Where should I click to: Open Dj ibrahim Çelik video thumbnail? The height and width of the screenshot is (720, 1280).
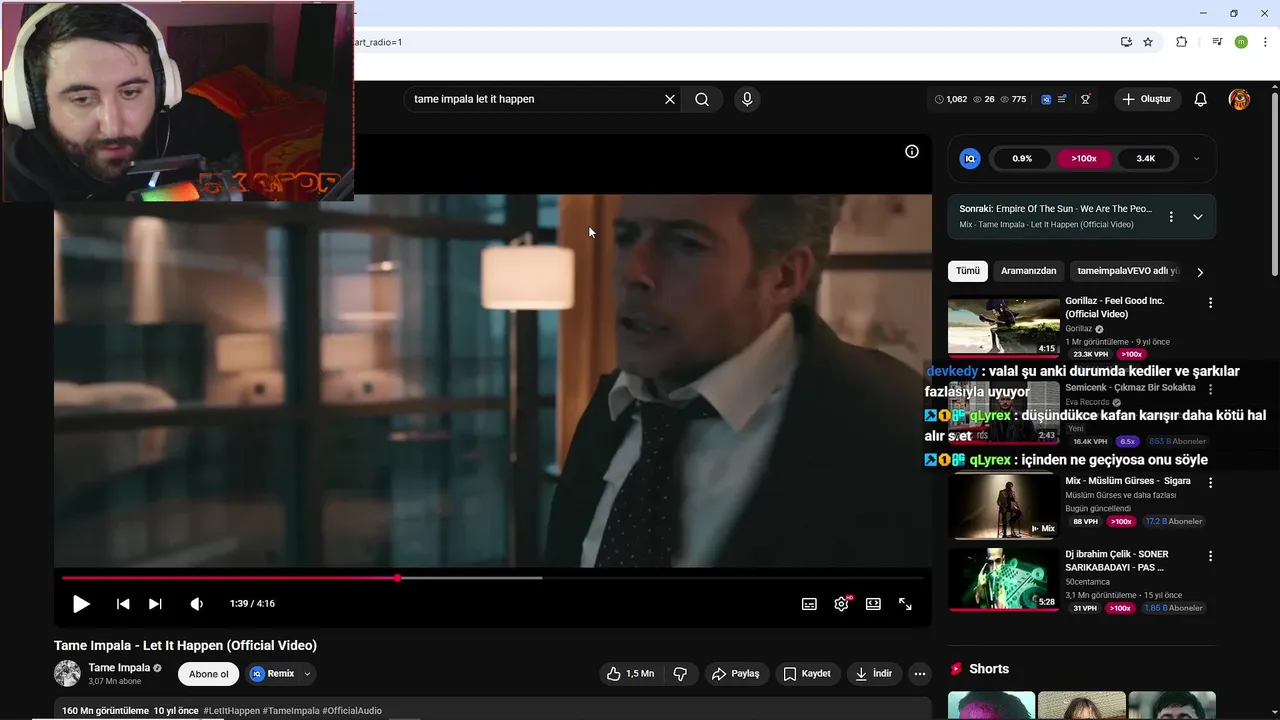click(x=1004, y=580)
